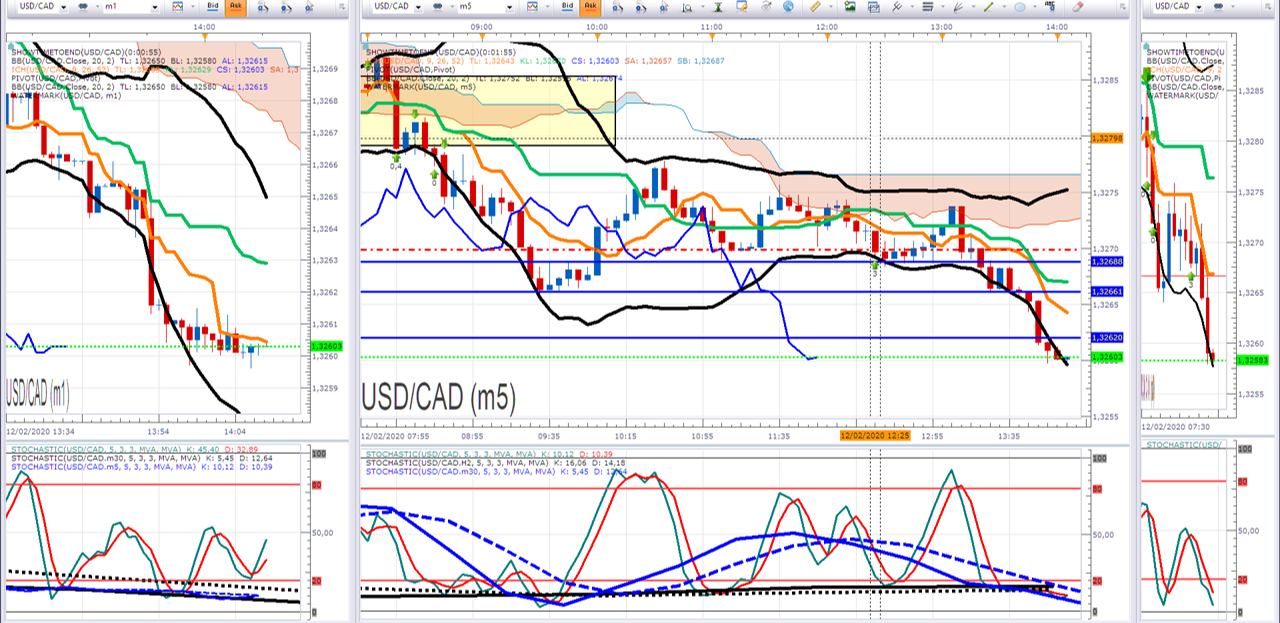Click the 1,32688 blue pivot price label
The height and width of the screenshot is (623, 1280).
pos(1107,262)
